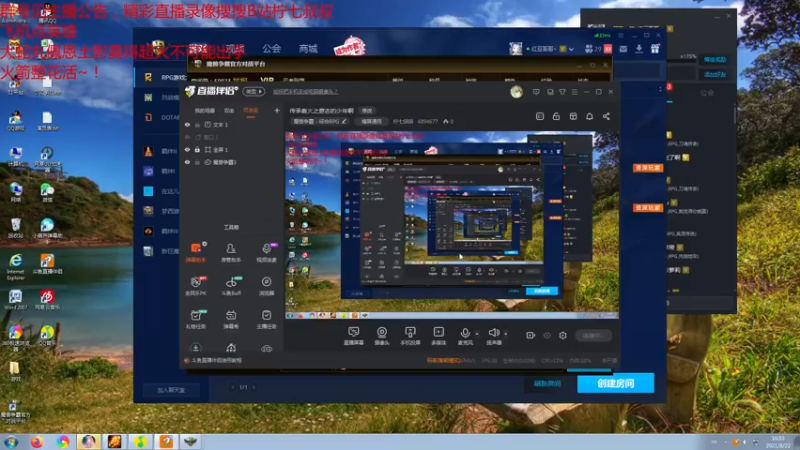Open the hamburger menu in the streaming title bar
This screenshot has height=450, width=800.
pyautogui.click(x=574, y=92)
